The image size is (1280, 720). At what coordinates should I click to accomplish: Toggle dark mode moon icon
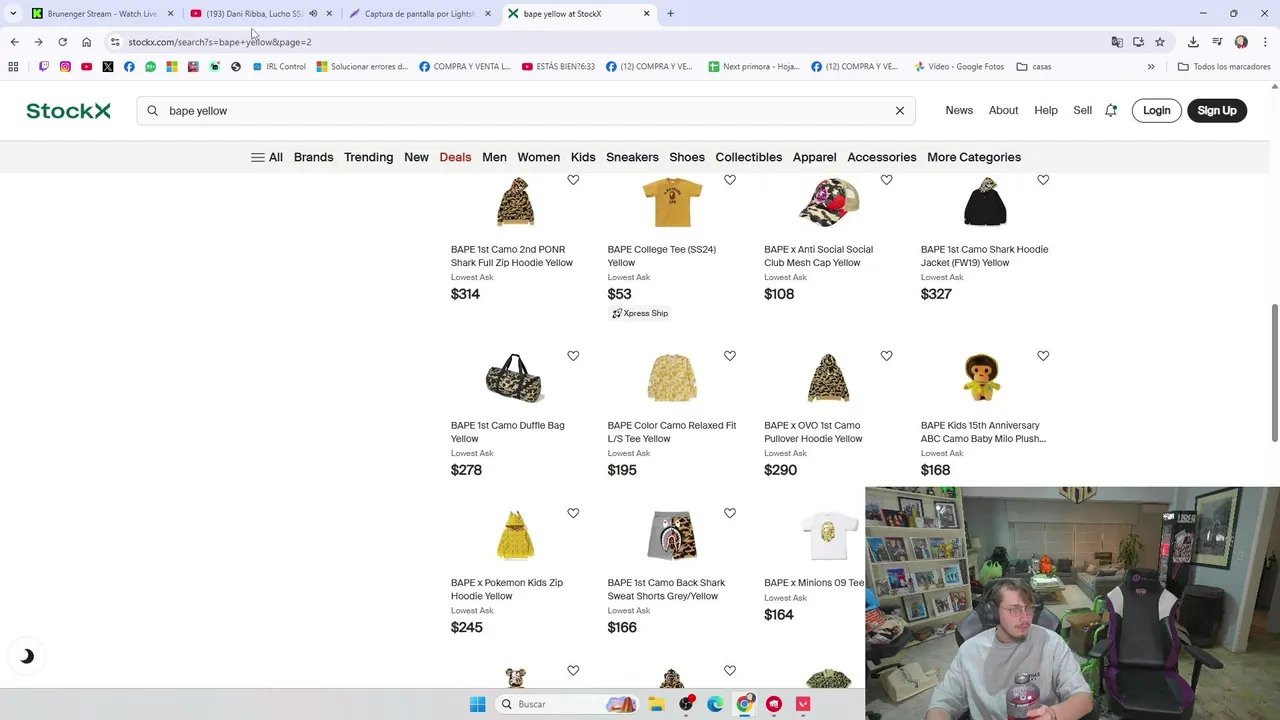click(x=27, y=656)
